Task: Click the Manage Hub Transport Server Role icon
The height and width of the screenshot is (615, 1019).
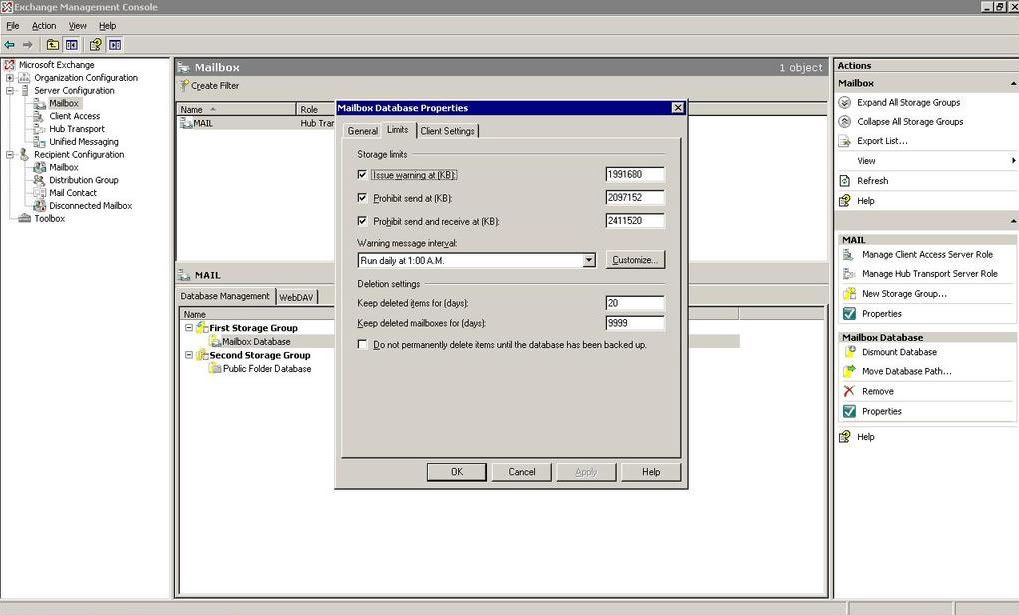Action: (x=849, y=274)
